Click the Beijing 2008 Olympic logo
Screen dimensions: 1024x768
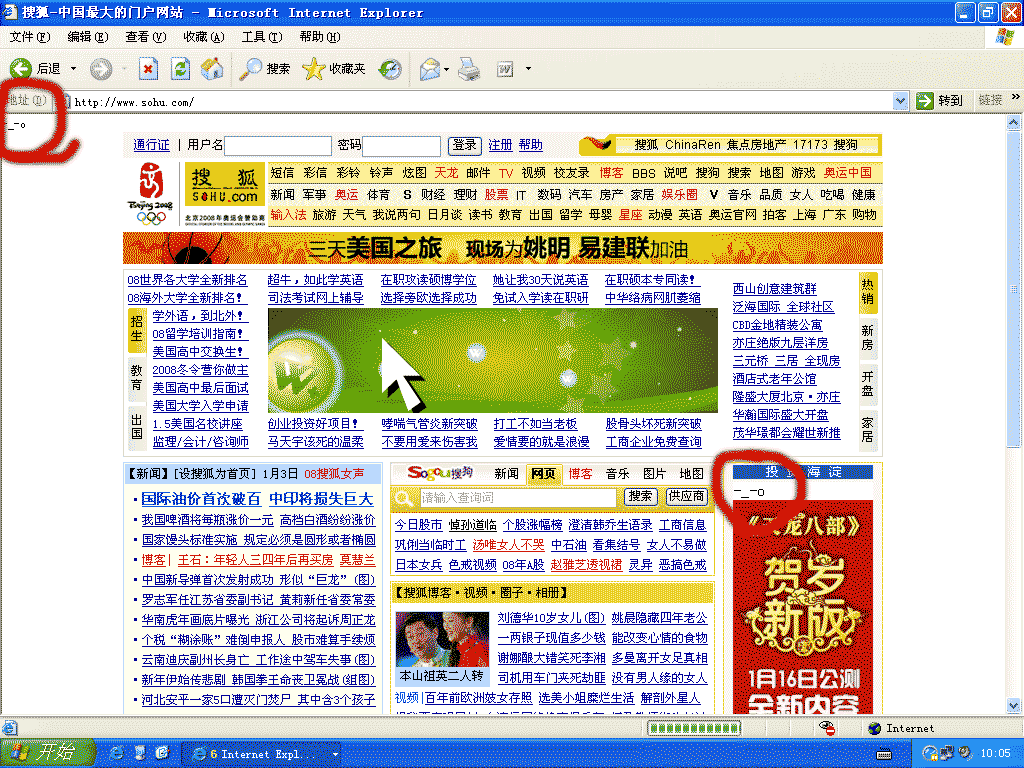(151, 193)
